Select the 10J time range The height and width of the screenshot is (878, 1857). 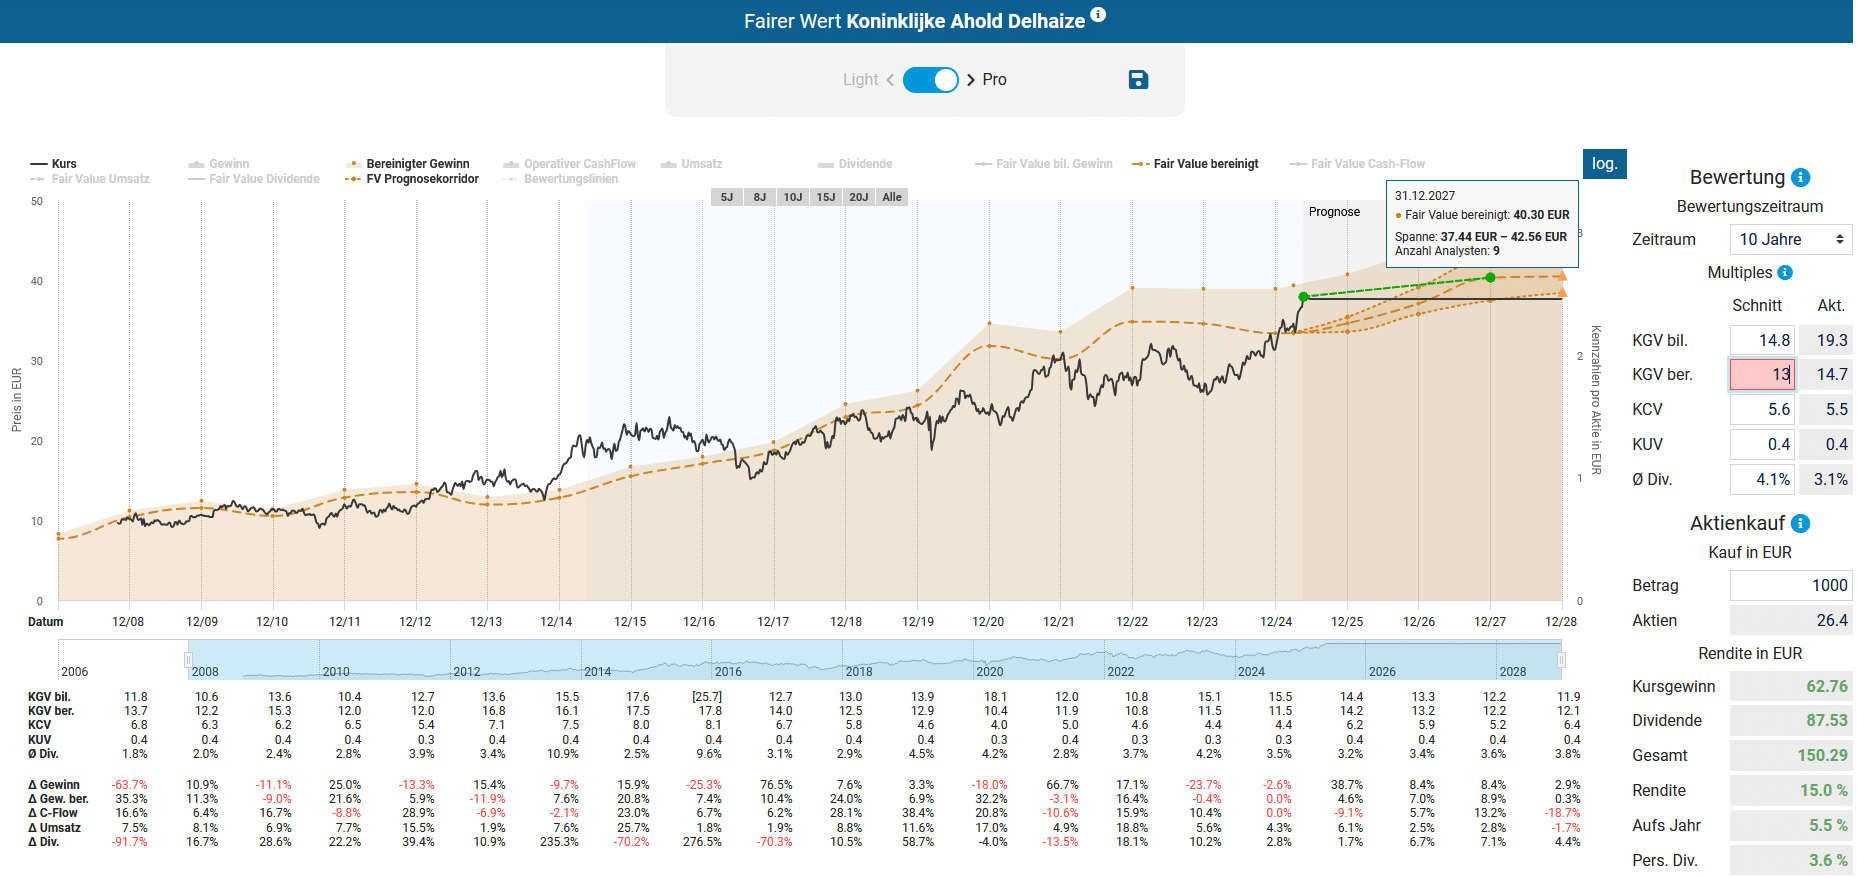tap(793, 197)
